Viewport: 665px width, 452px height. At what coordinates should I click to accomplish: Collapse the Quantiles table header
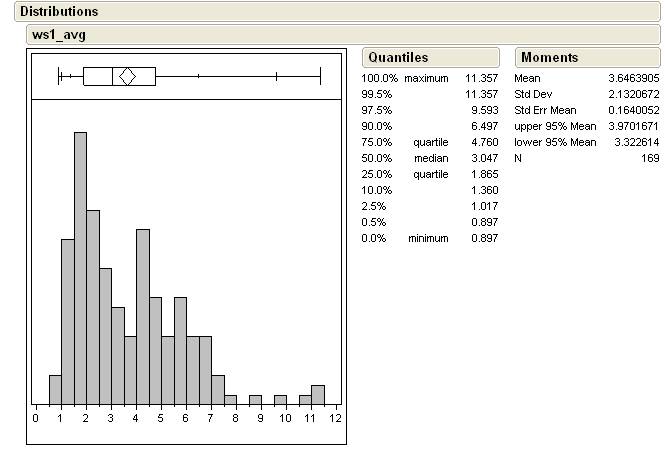pos(394,57)
